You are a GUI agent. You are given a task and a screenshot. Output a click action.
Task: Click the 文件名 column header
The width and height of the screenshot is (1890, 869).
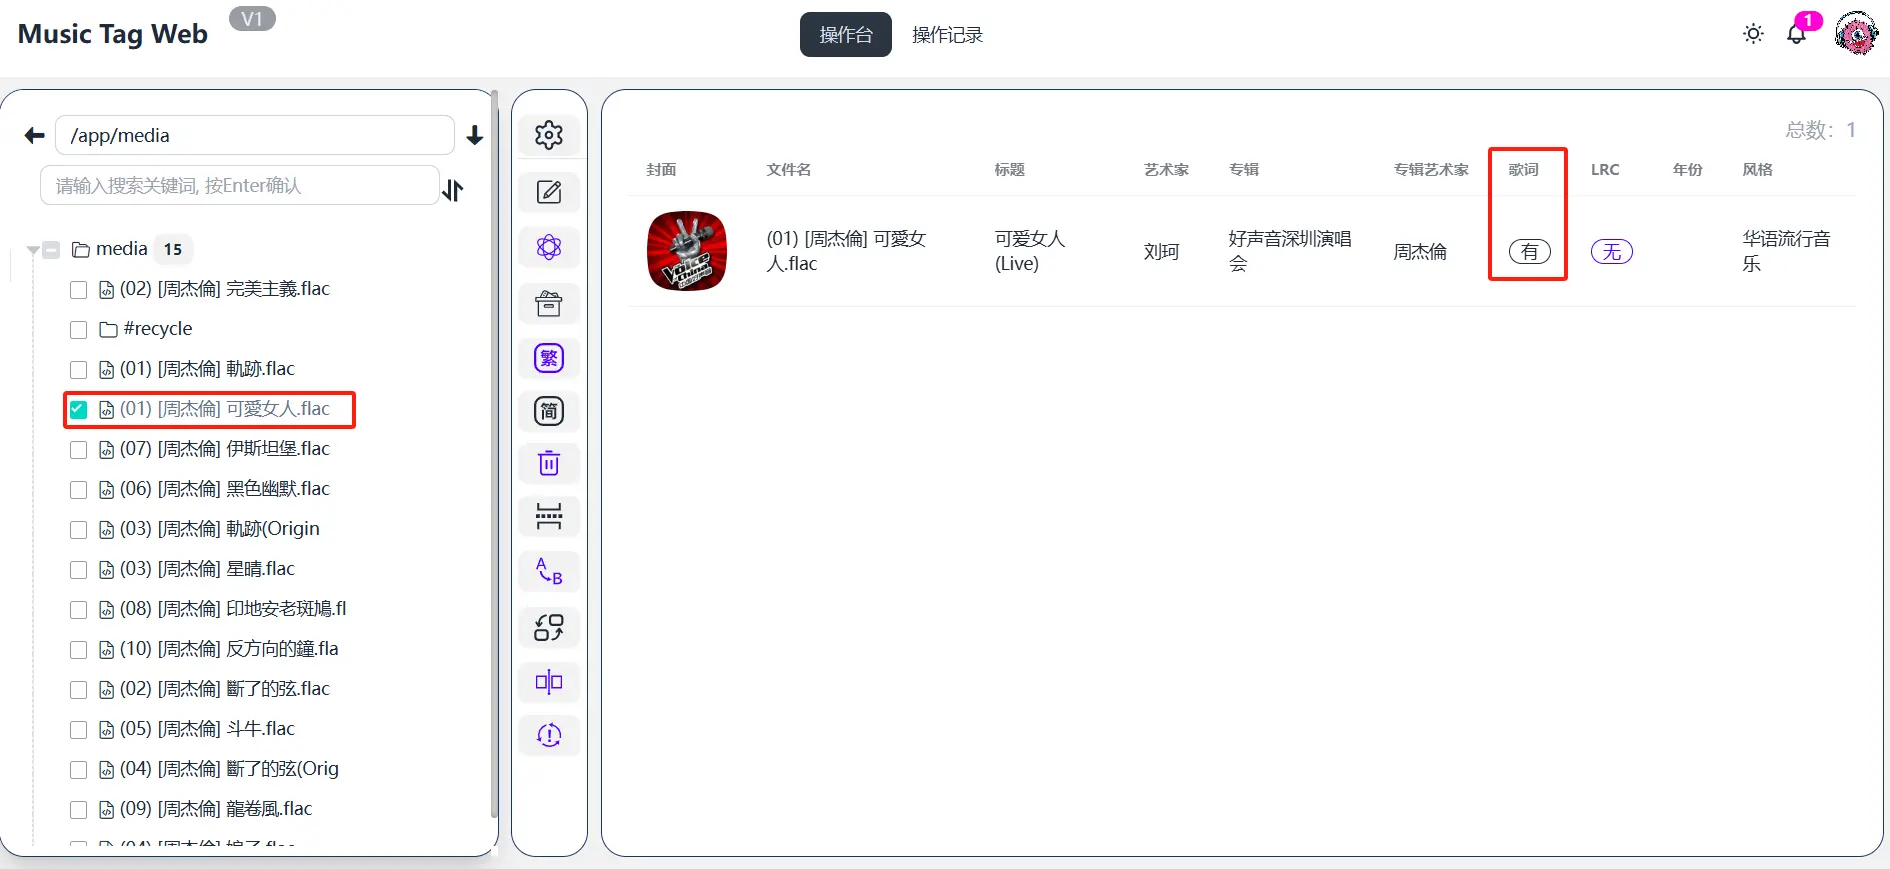point(789,170)
